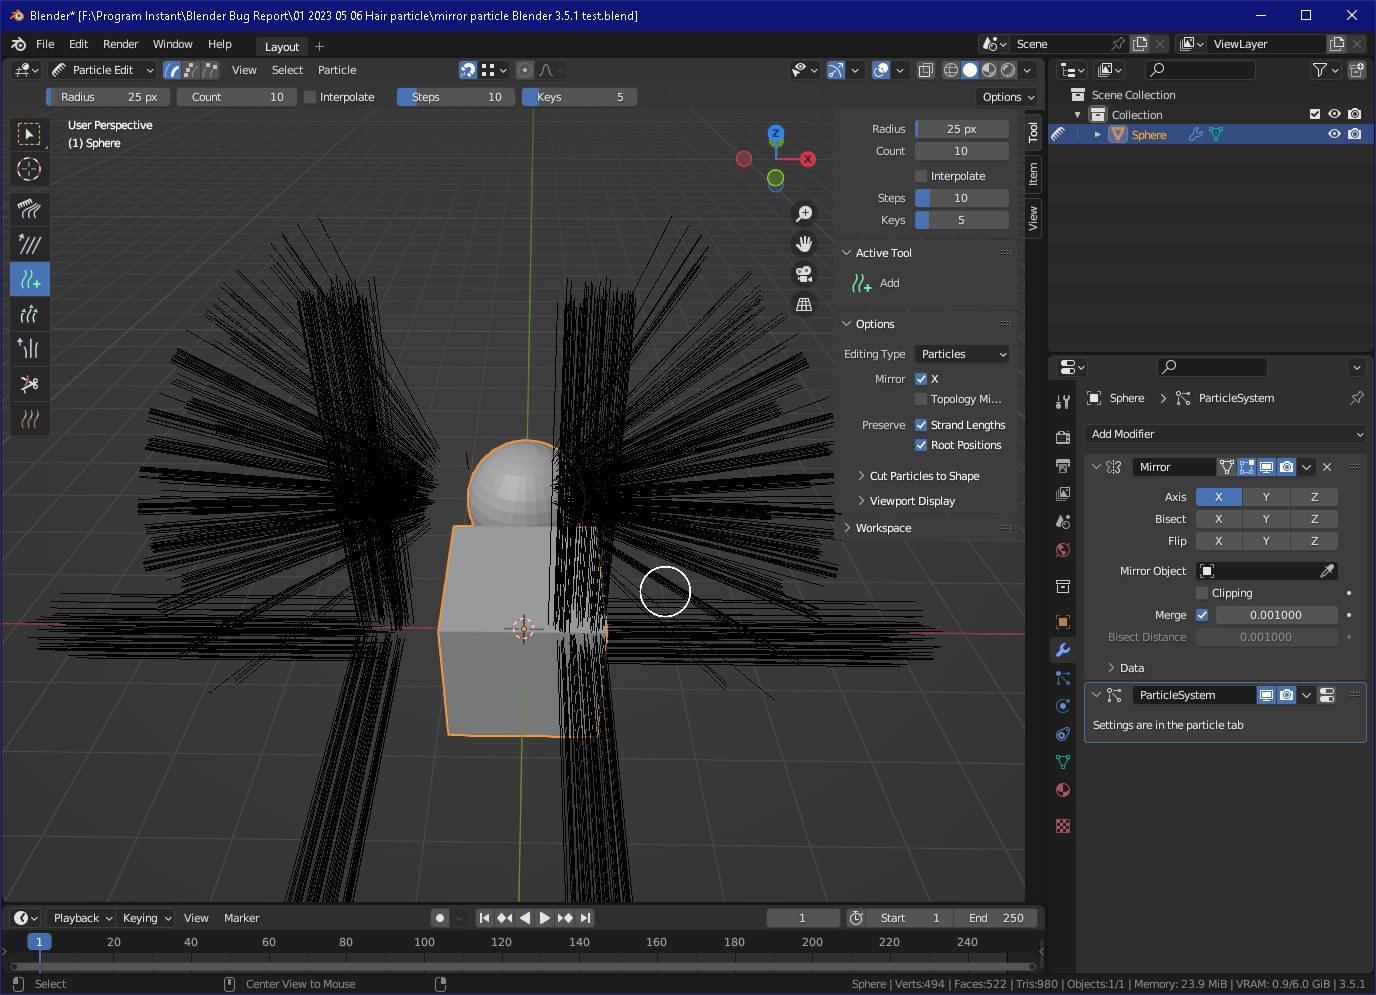Select the Comb tool
Screen dimensions: 1376x995
29,209
